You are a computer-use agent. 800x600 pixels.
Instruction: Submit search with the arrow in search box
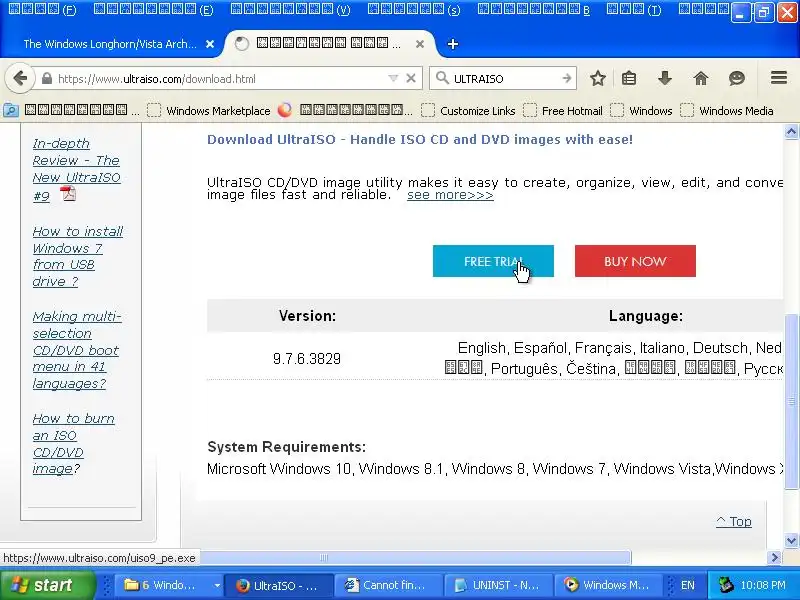[x=567, y=79]
